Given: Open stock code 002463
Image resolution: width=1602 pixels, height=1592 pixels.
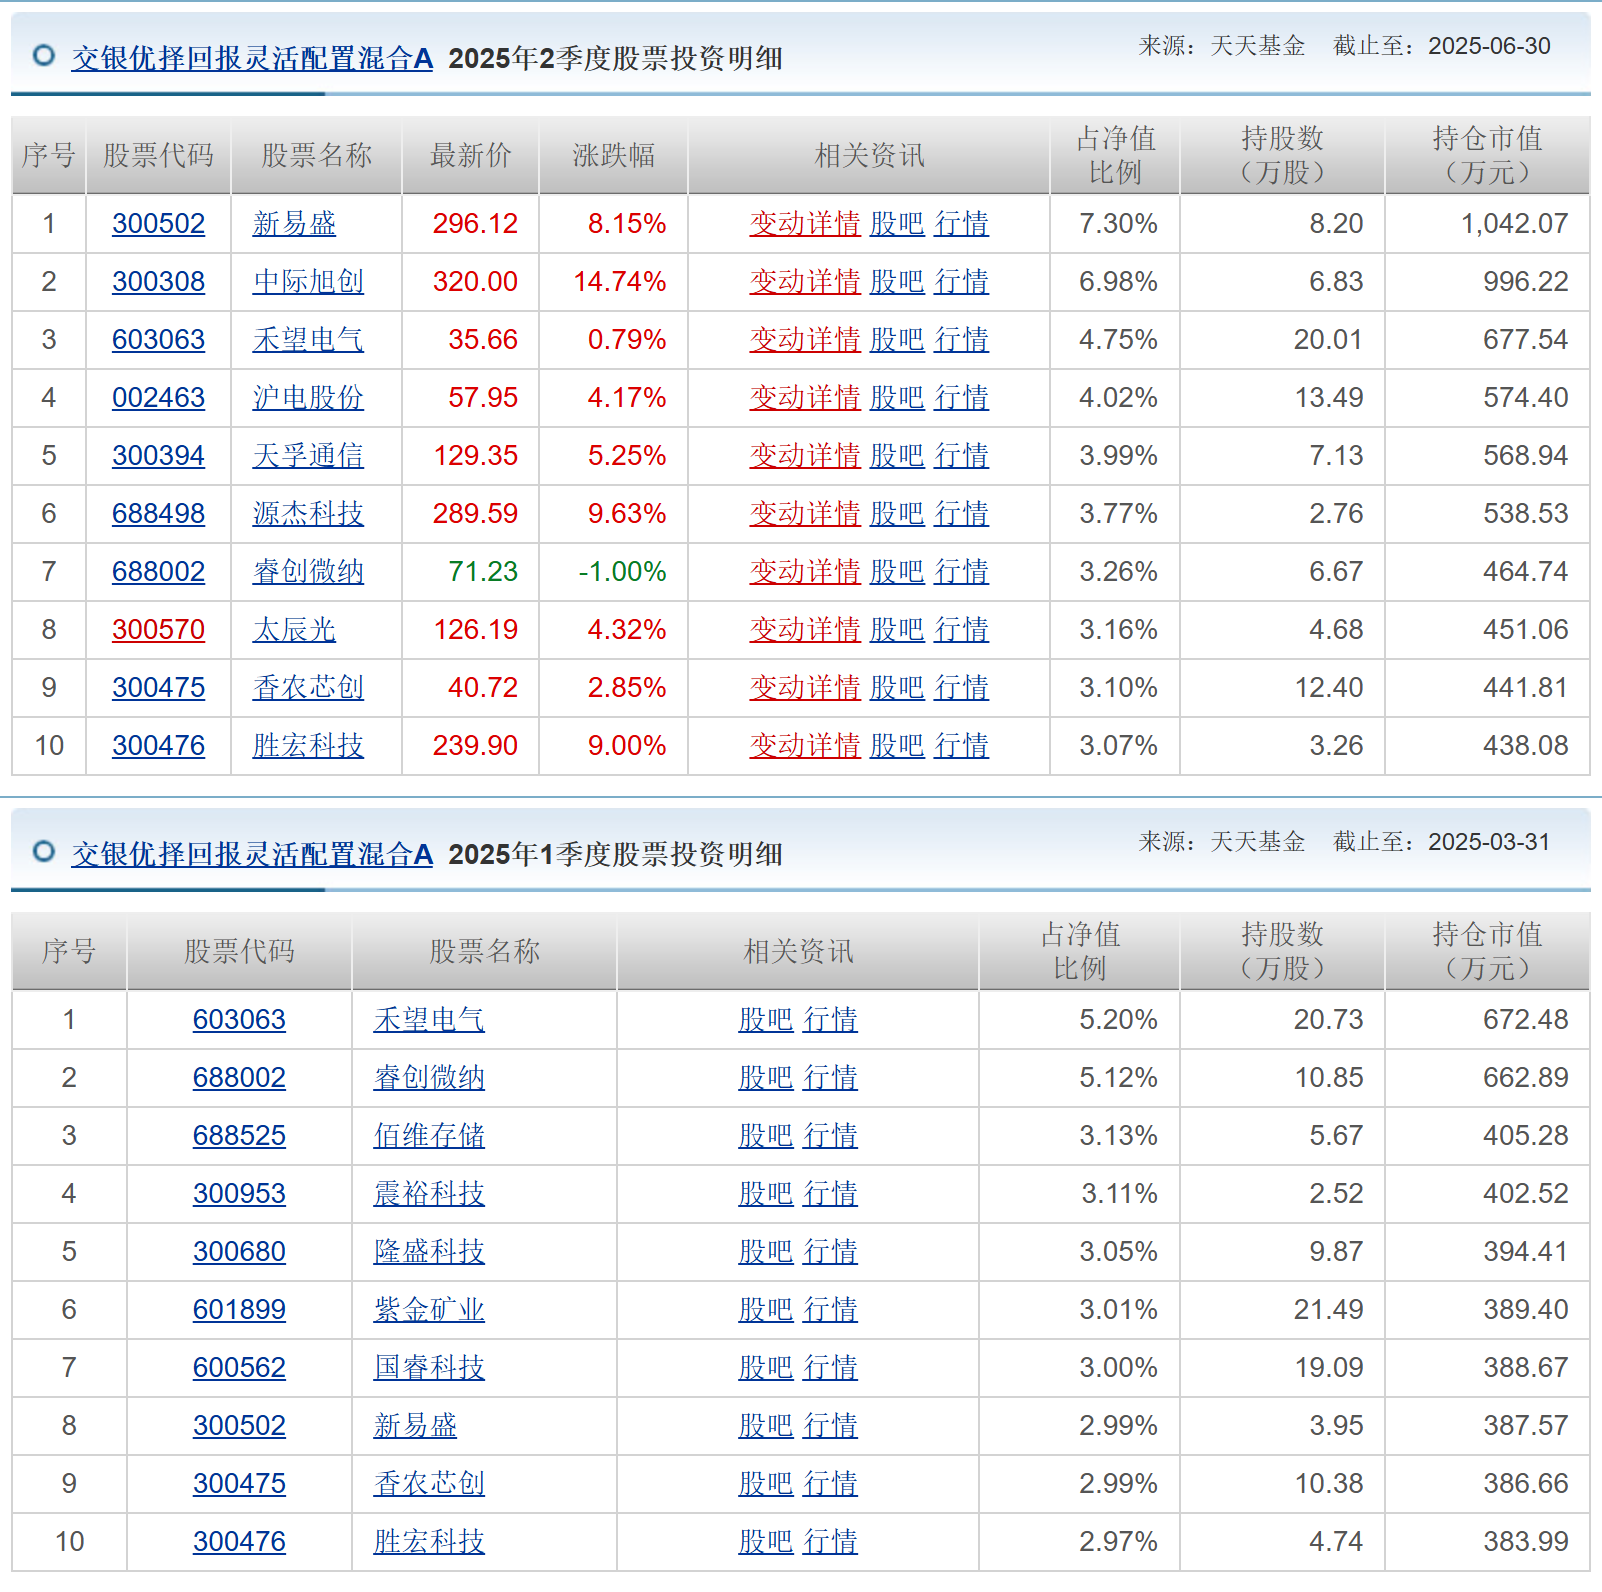Looking at the screenshot, I should tap(158, 398).
